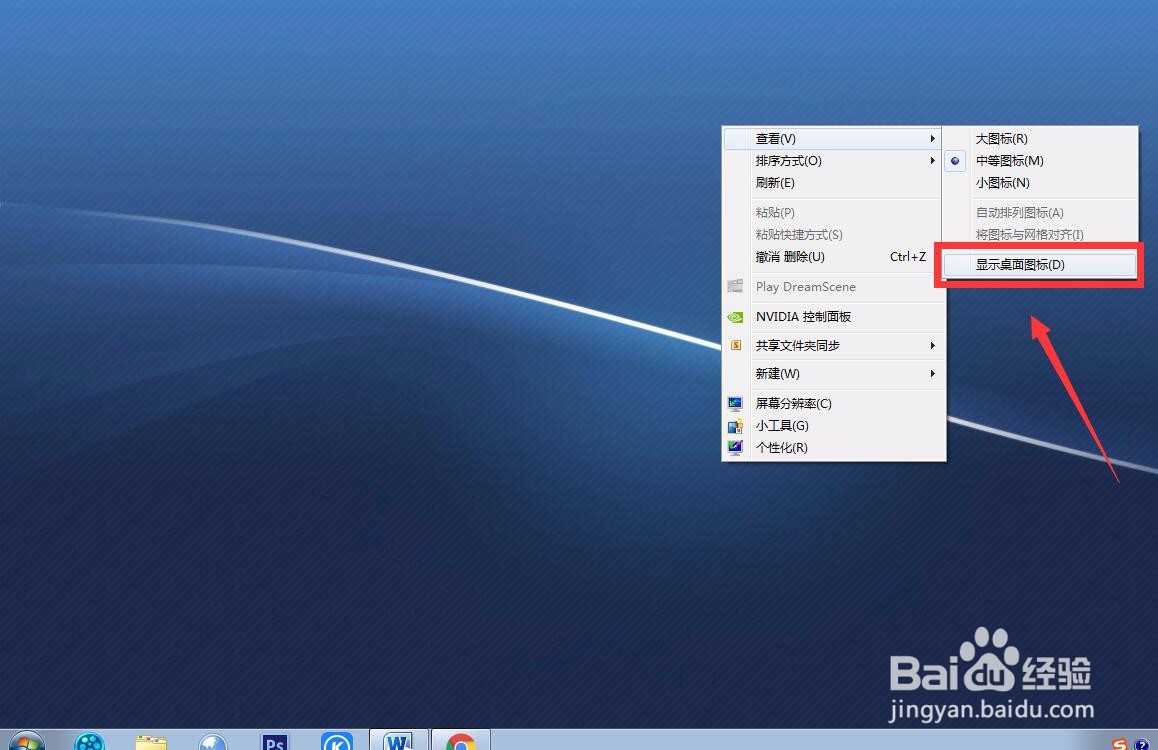The height and width of the screenshot is (750, 1158).
Task: Click the Sogou input icon in system tray
Action: (x=1117, y=744)
